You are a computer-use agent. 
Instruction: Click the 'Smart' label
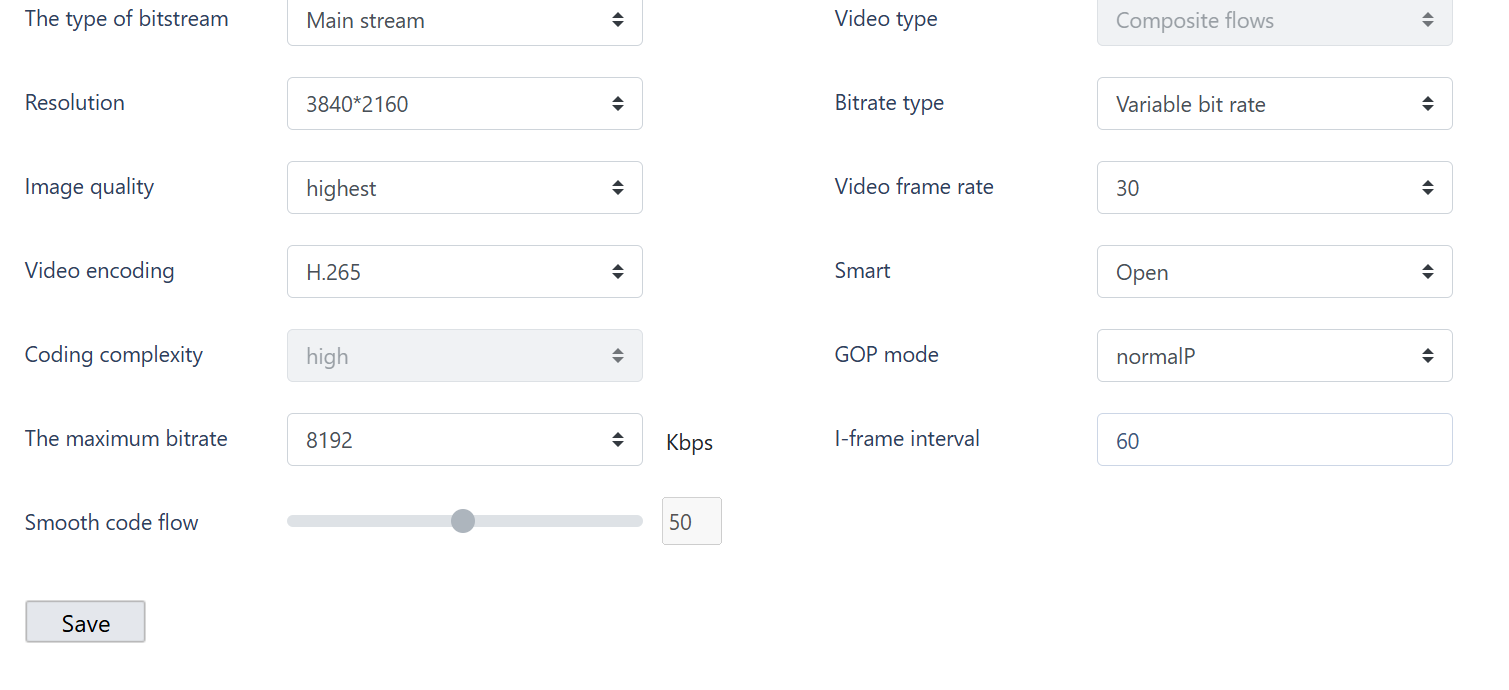click(x=862, y=270)
